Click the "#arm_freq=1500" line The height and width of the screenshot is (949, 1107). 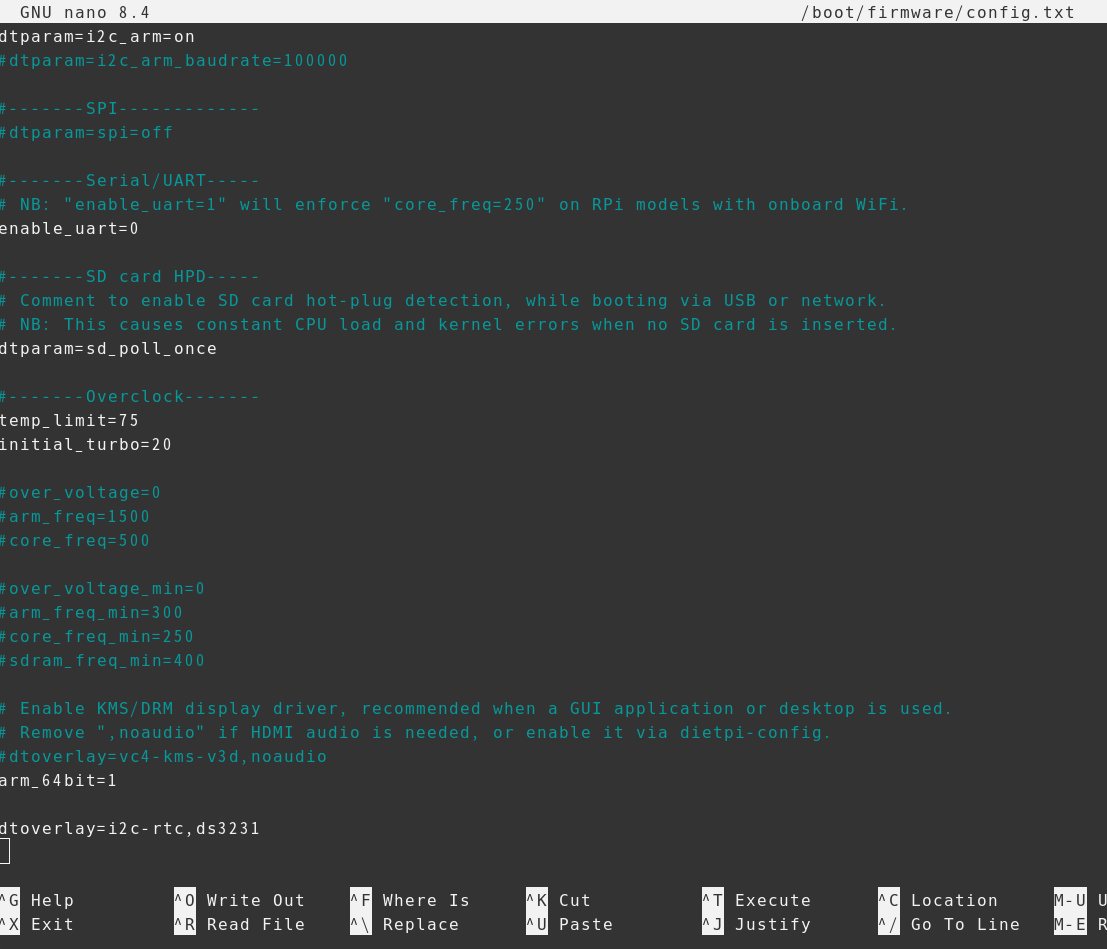(75, 517)
